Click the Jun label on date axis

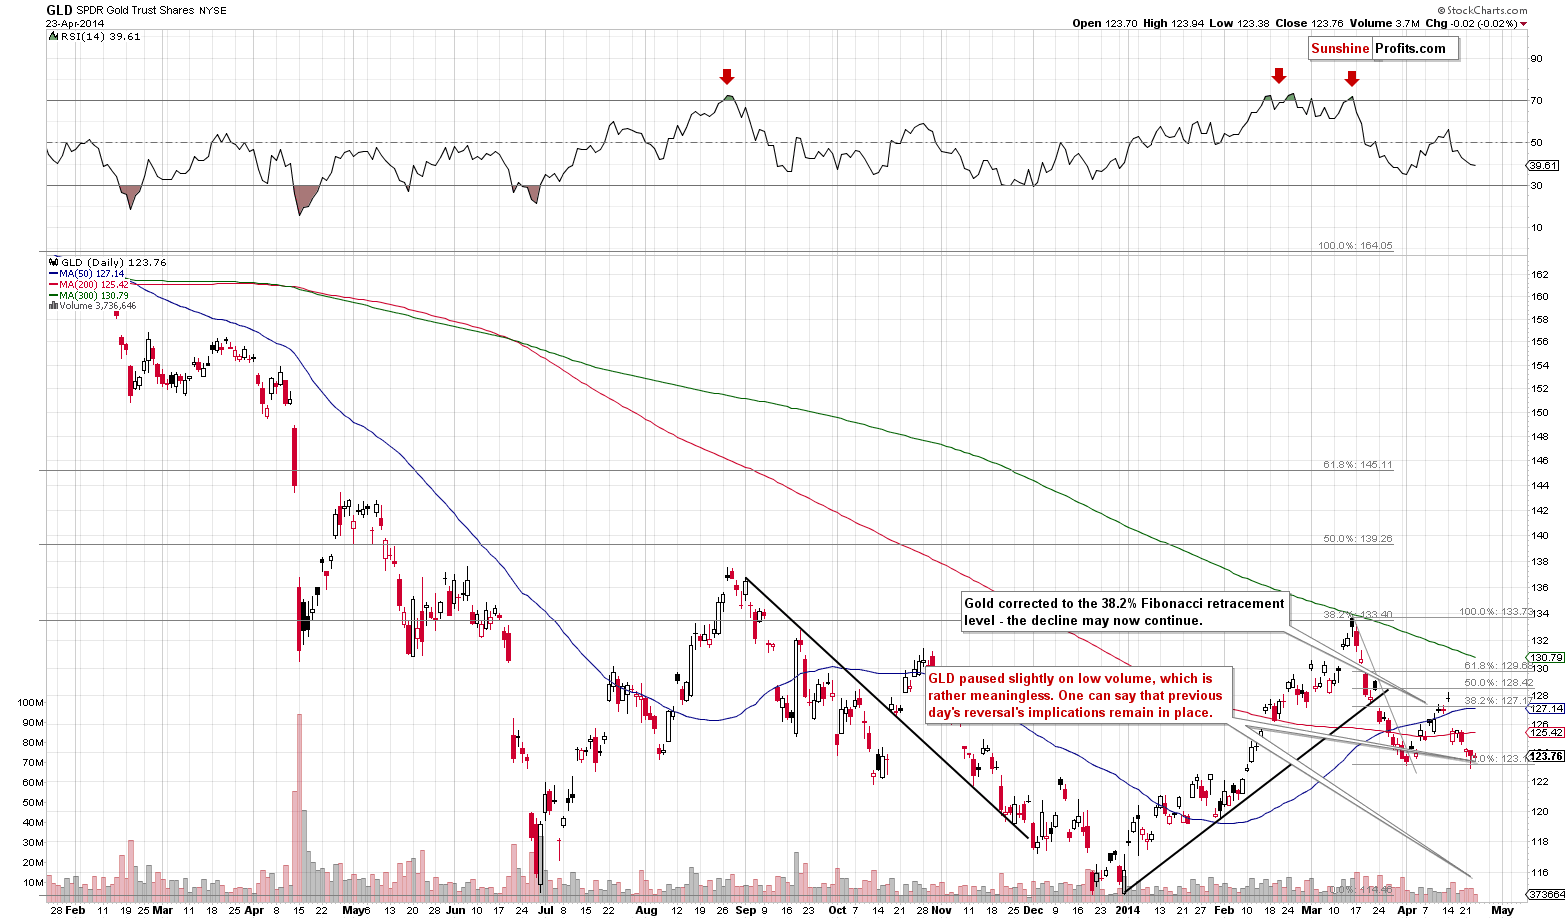point(455,910)
